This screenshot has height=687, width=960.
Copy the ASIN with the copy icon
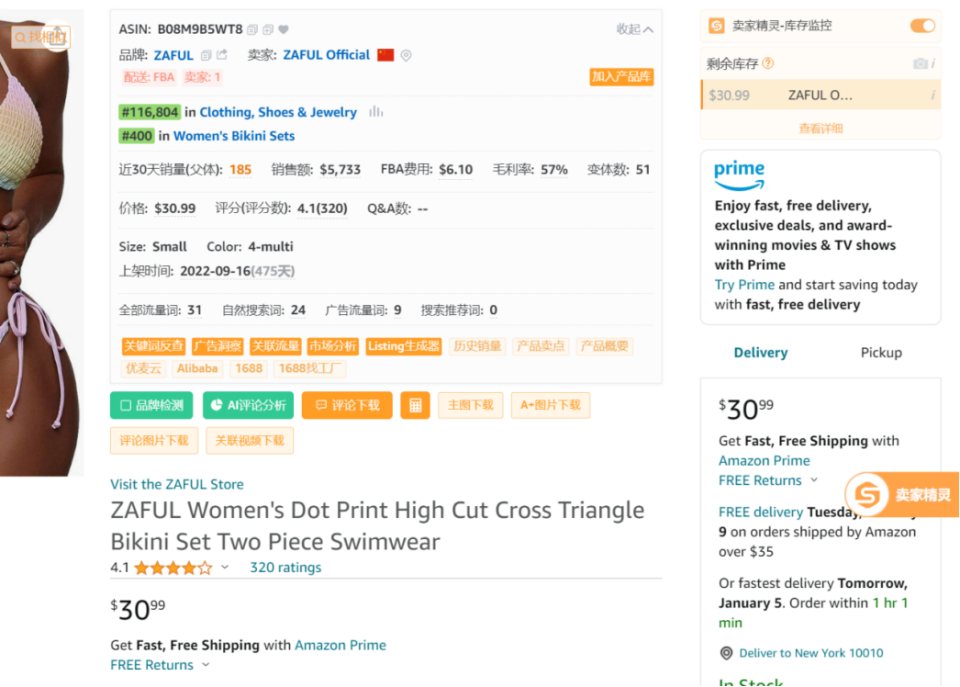tap(253, 29)
